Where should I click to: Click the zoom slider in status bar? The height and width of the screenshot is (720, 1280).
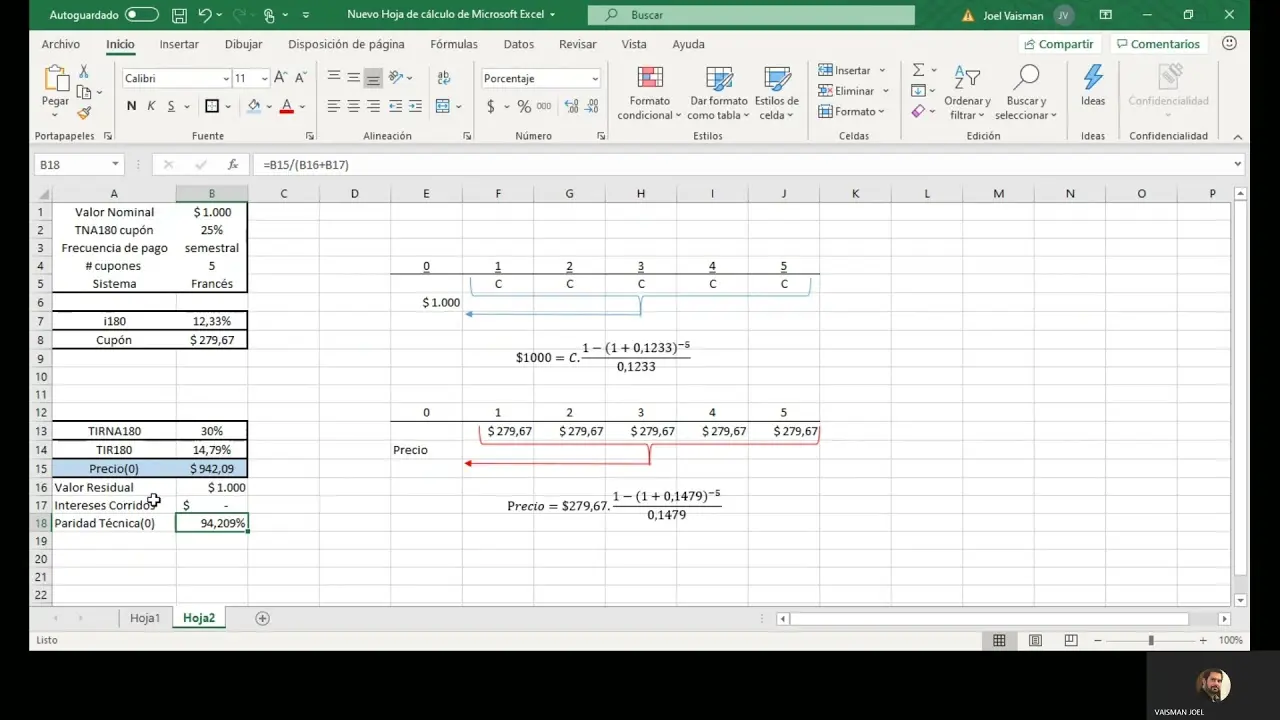1150,640
